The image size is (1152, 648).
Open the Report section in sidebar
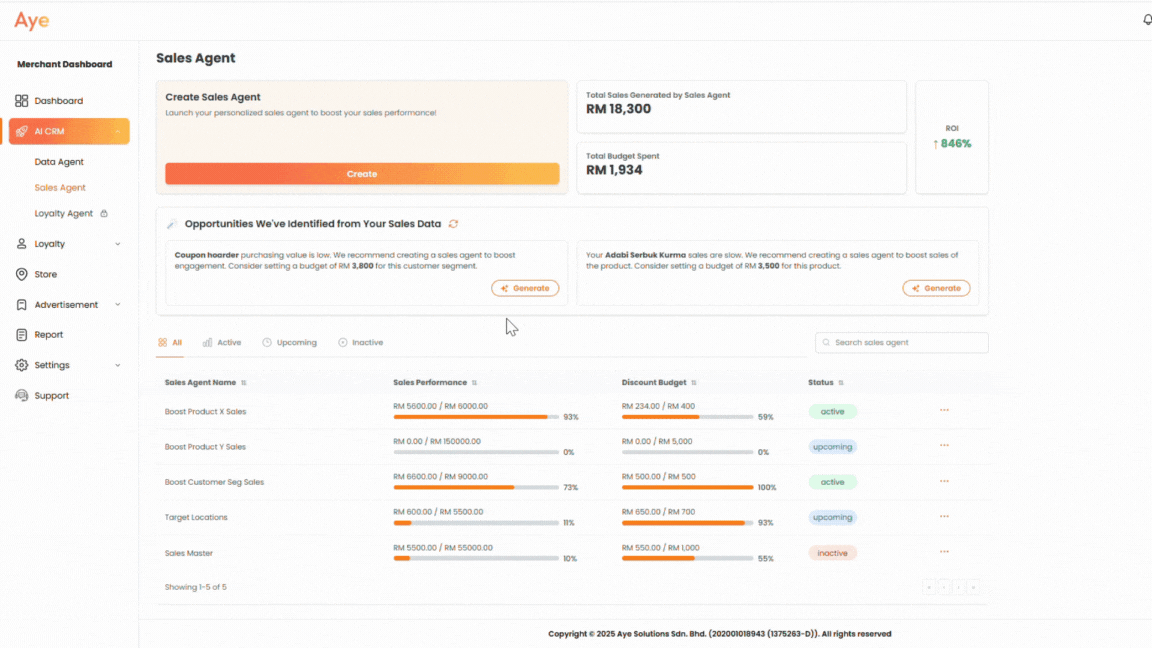pos(48,335)
